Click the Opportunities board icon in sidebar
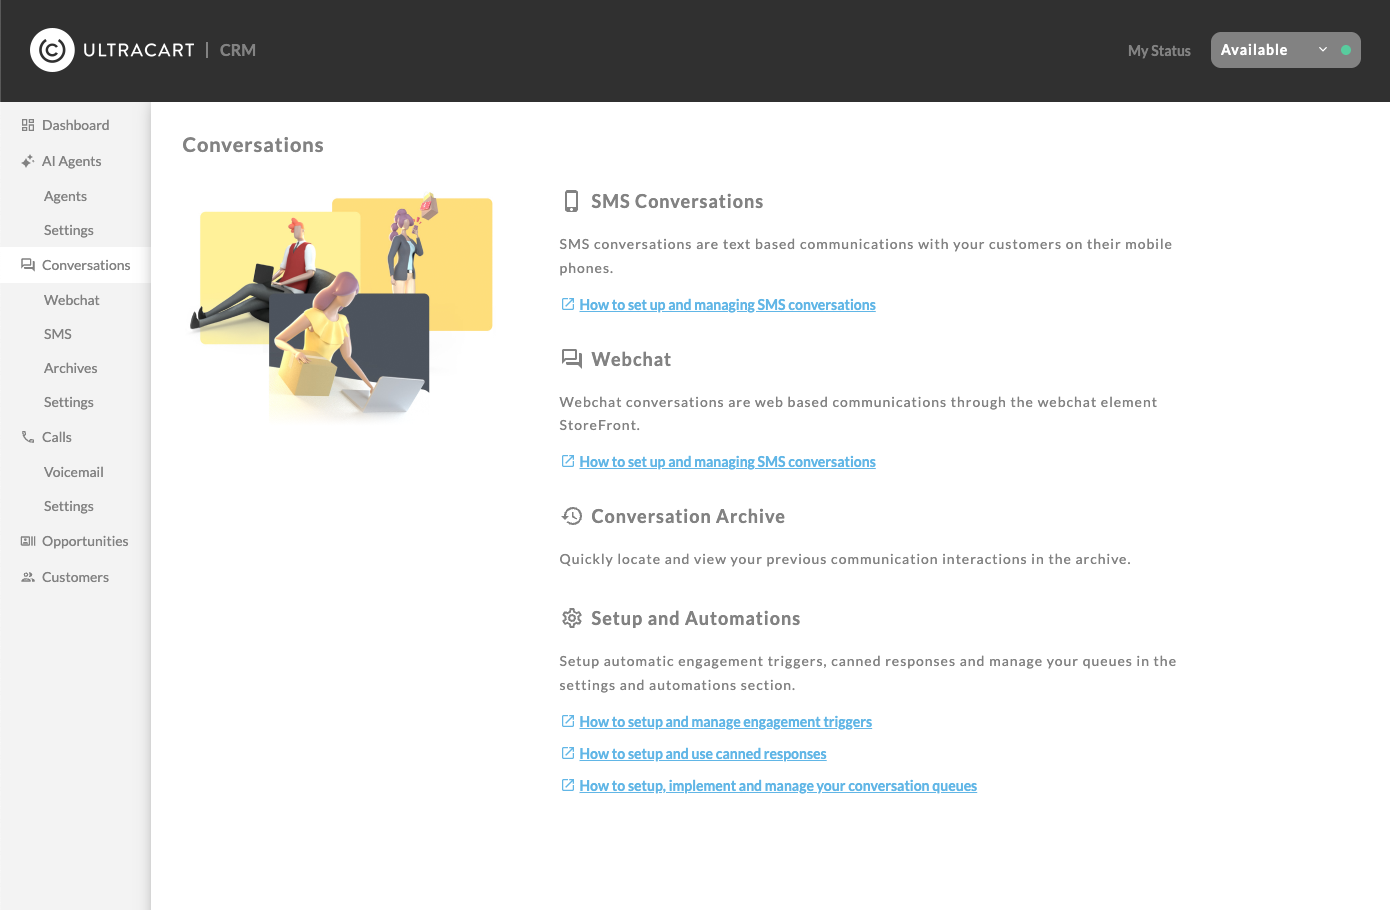The width and height of the screenshot is (1390, 910). point(28,541)
